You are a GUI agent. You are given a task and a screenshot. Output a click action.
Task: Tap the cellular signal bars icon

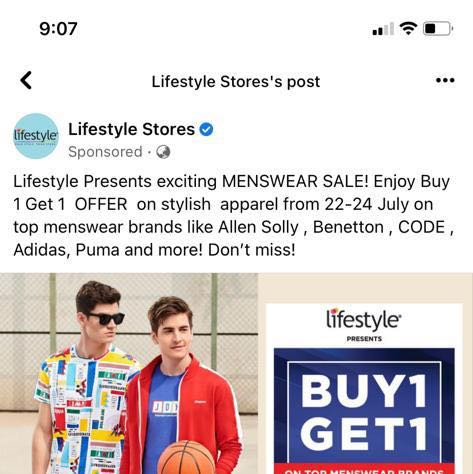point(383,29)
